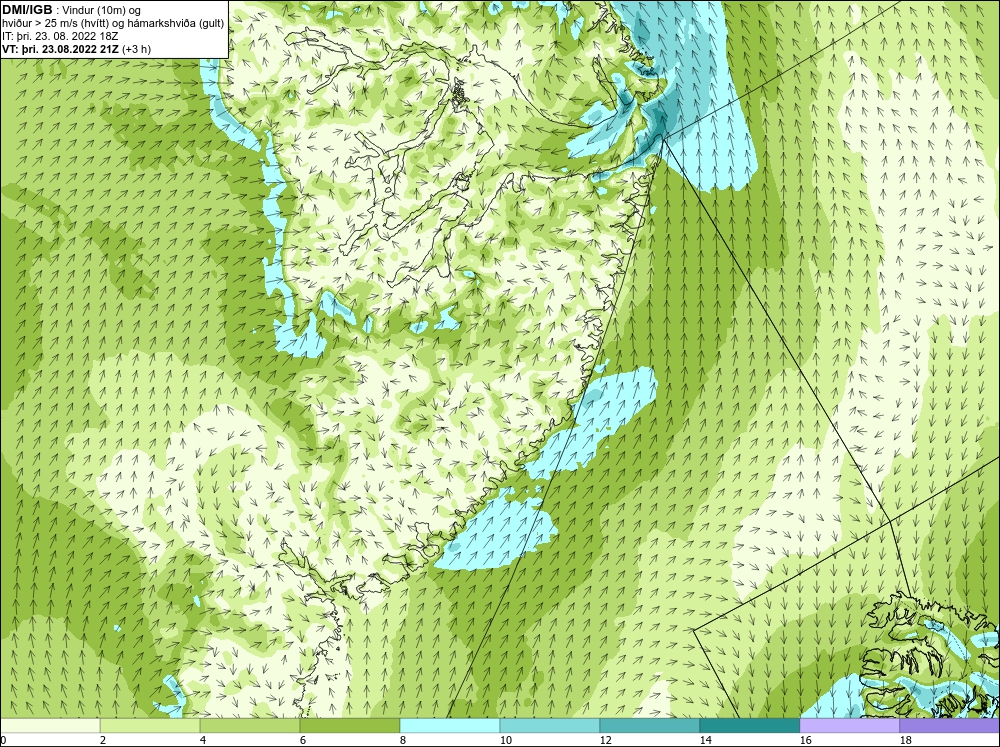Click the '(+3 h)' forecast offset text

[x=136, y=49]
